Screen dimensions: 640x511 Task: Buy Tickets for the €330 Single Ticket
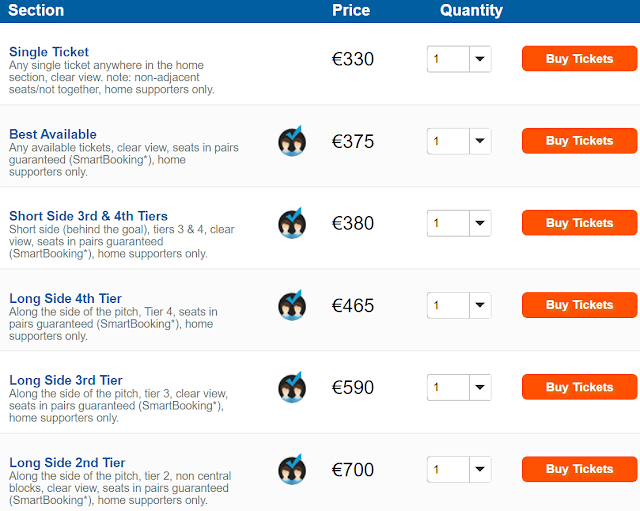click(x=579, y=59)
